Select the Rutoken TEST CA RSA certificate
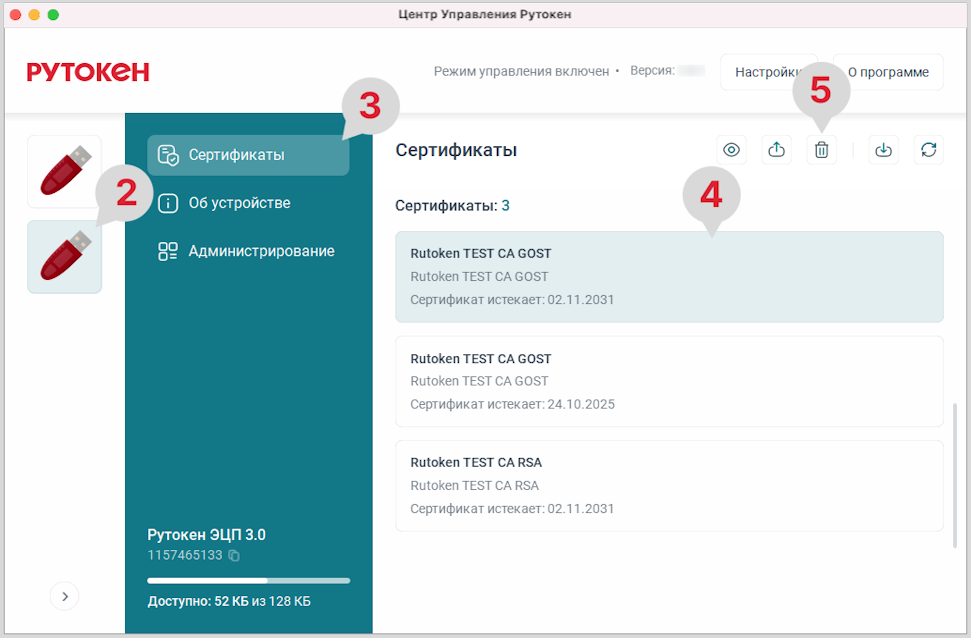The width and height of the screenshot is (971, 638). pos(669,485)
